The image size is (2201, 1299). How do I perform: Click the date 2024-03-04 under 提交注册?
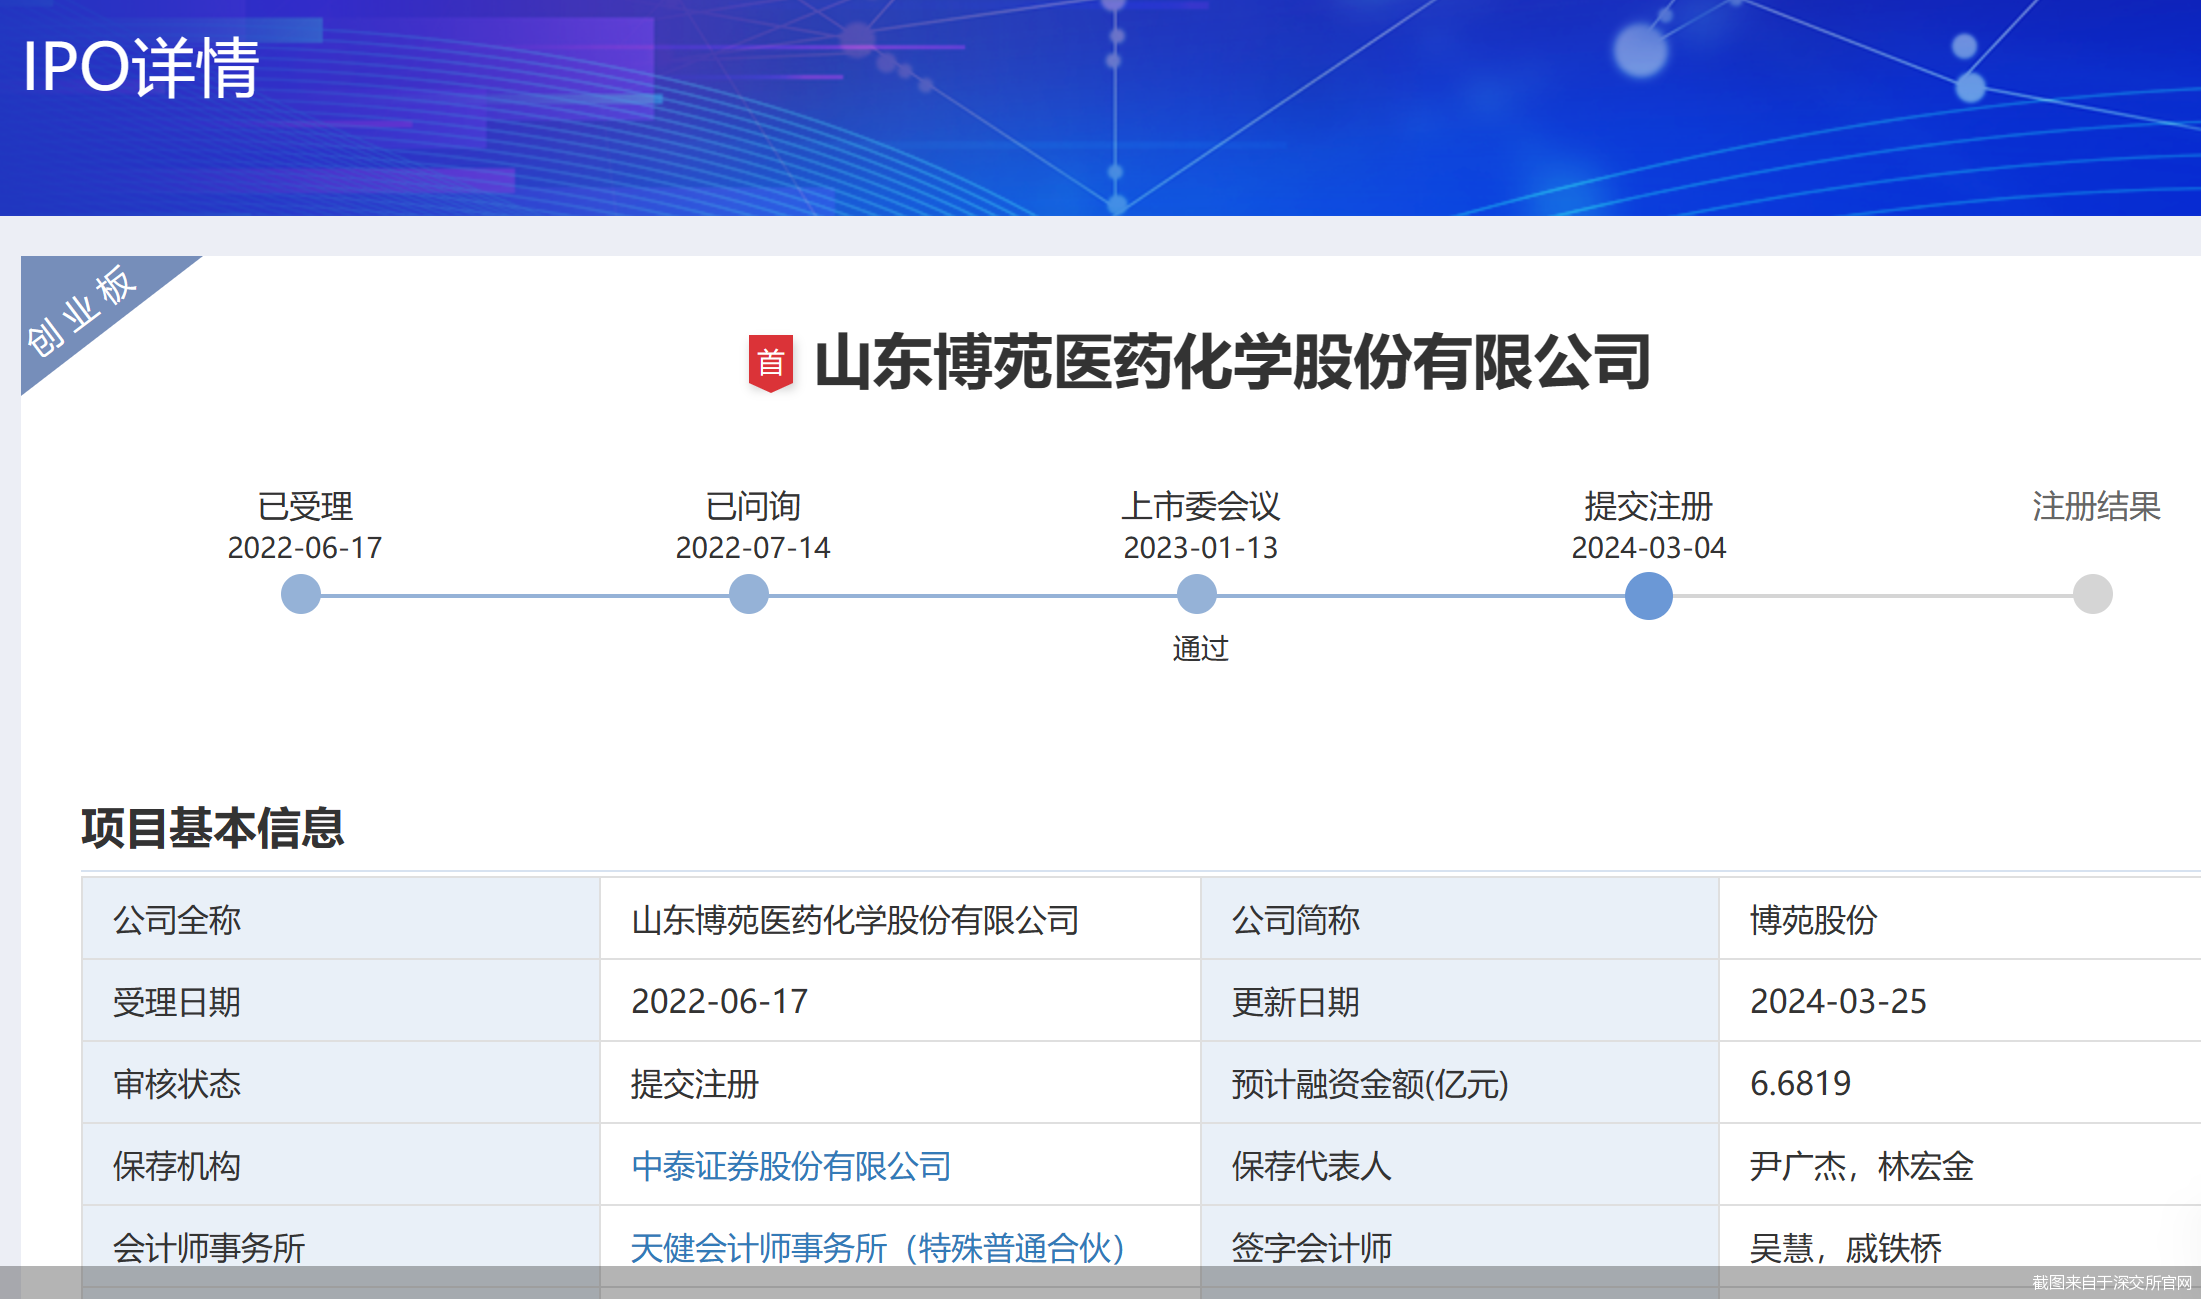(1649, 548)
